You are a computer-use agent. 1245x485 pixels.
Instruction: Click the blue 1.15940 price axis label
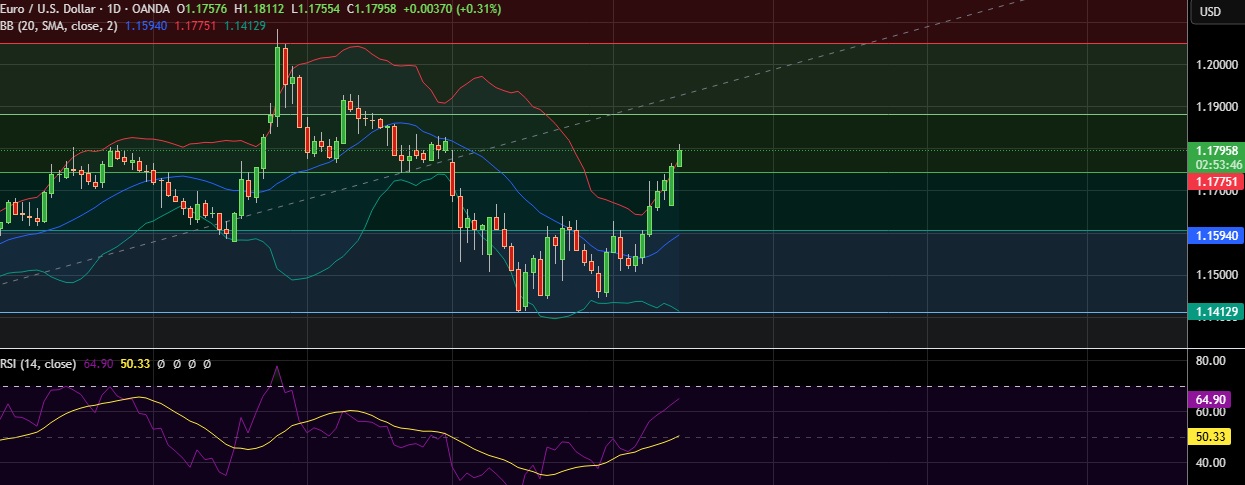[1217, 236]
